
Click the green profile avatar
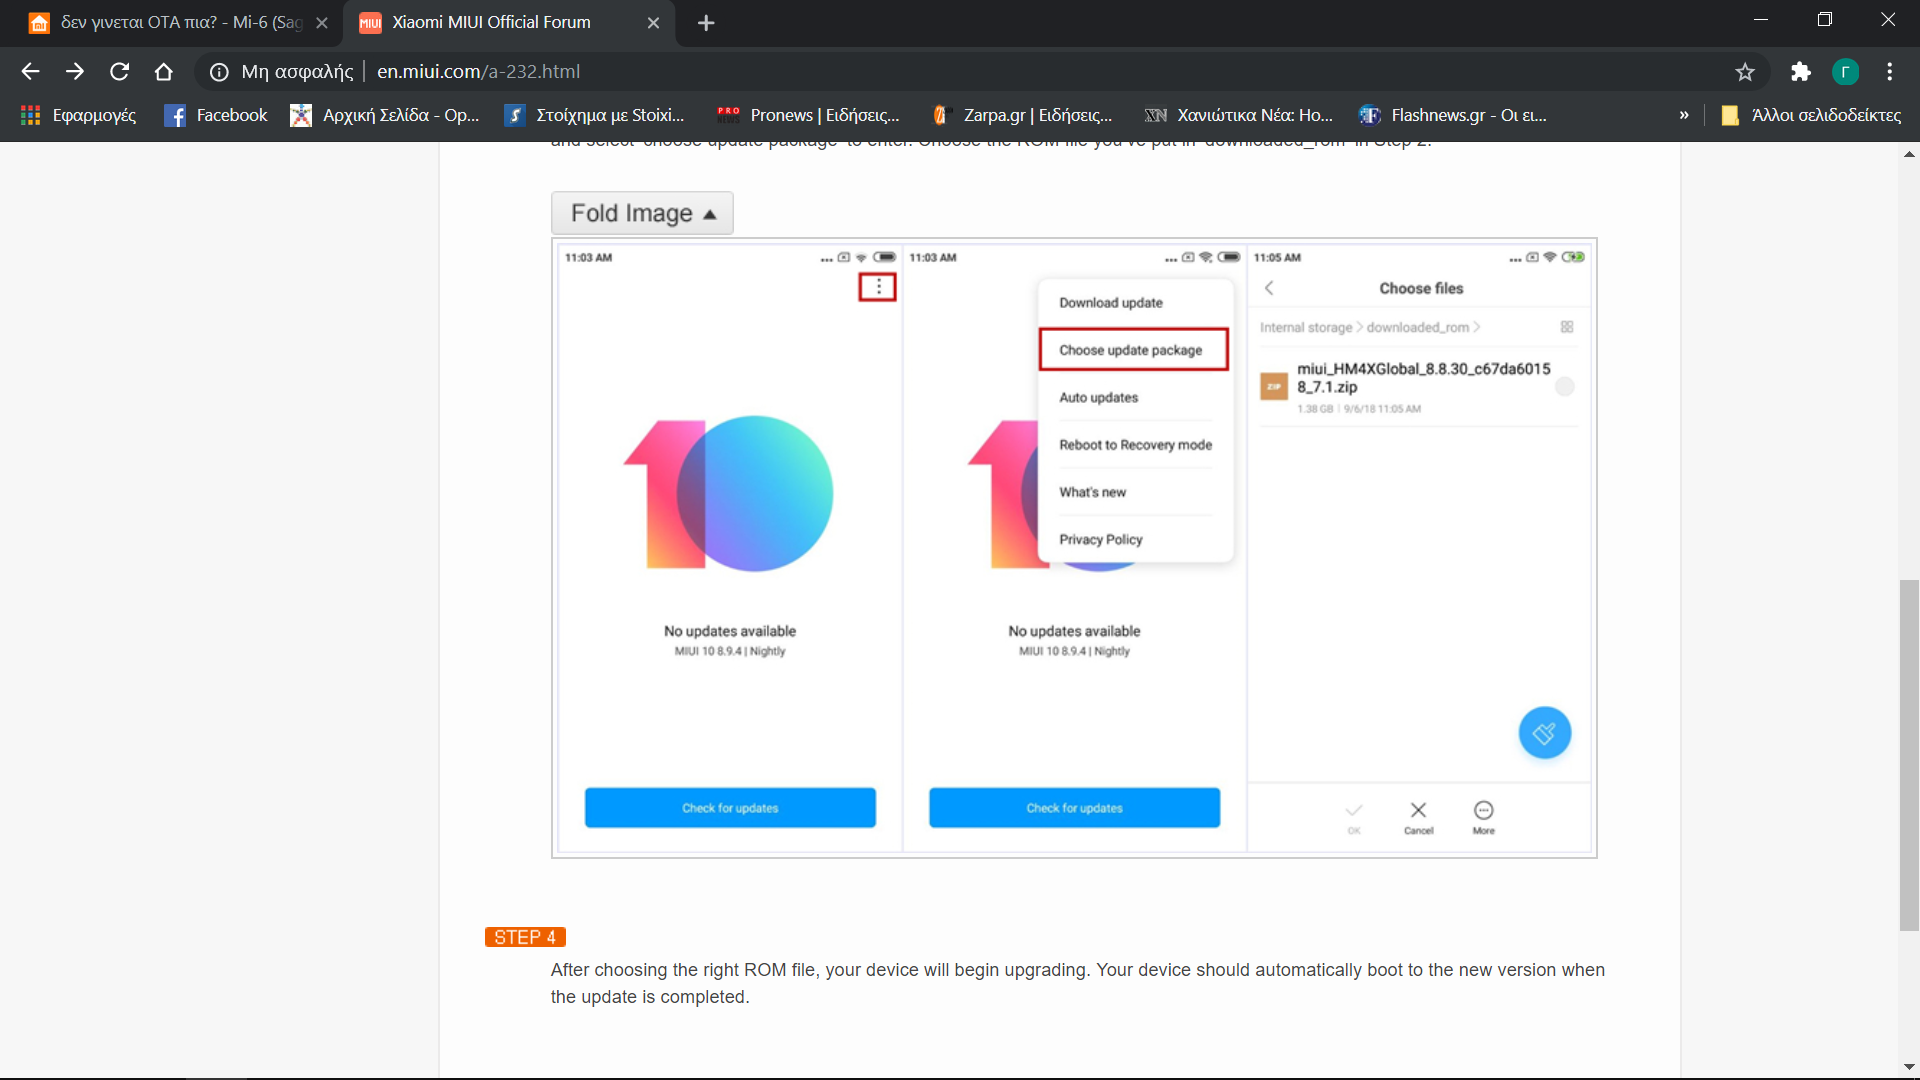tap(1845, 71)
